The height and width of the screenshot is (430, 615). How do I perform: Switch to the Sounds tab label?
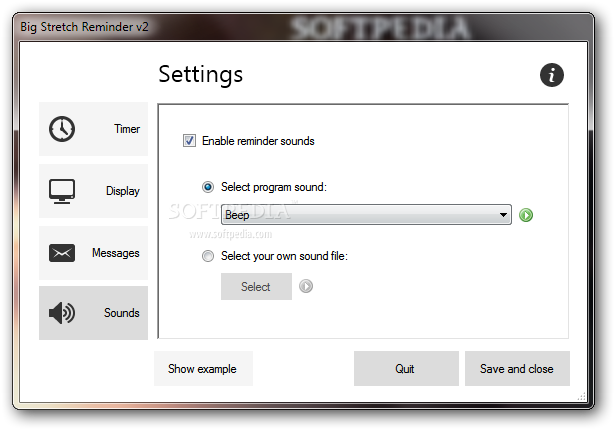pos(122,313)
